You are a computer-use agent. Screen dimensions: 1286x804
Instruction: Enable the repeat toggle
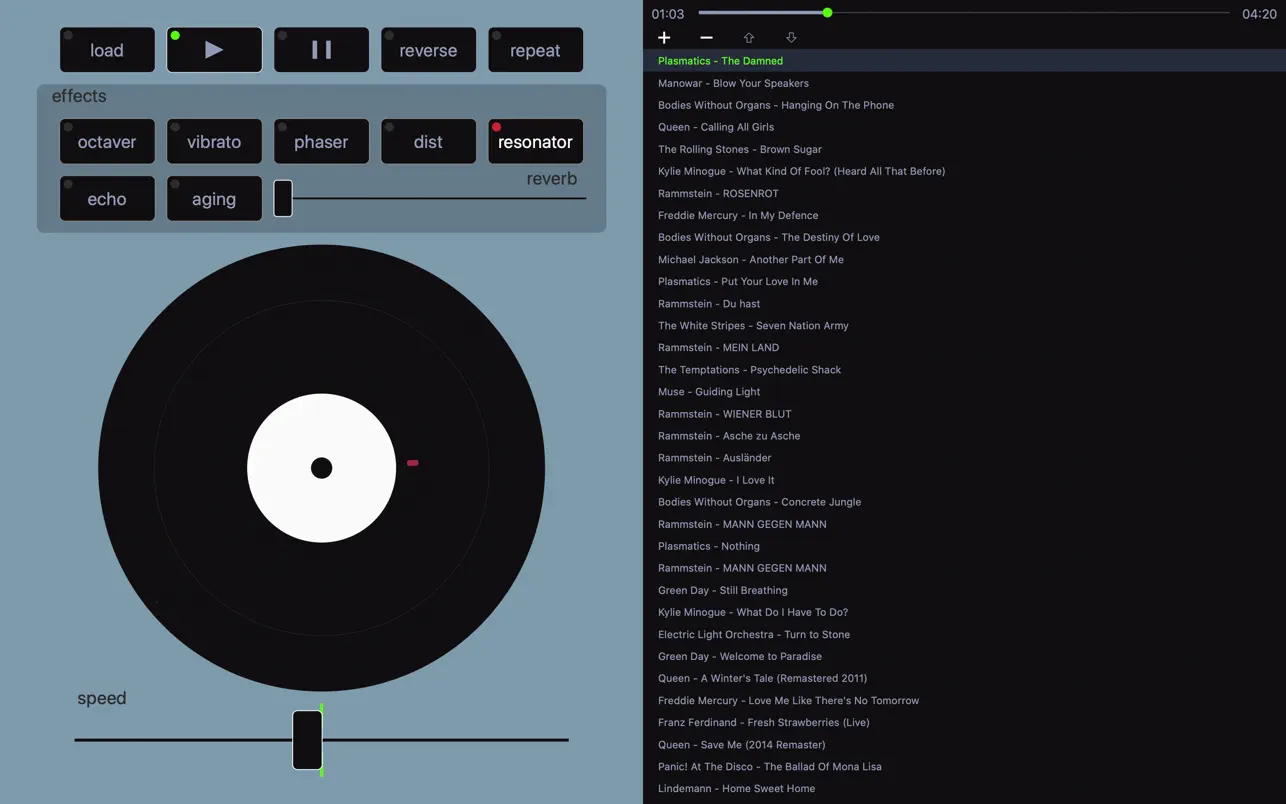(535, 50)
